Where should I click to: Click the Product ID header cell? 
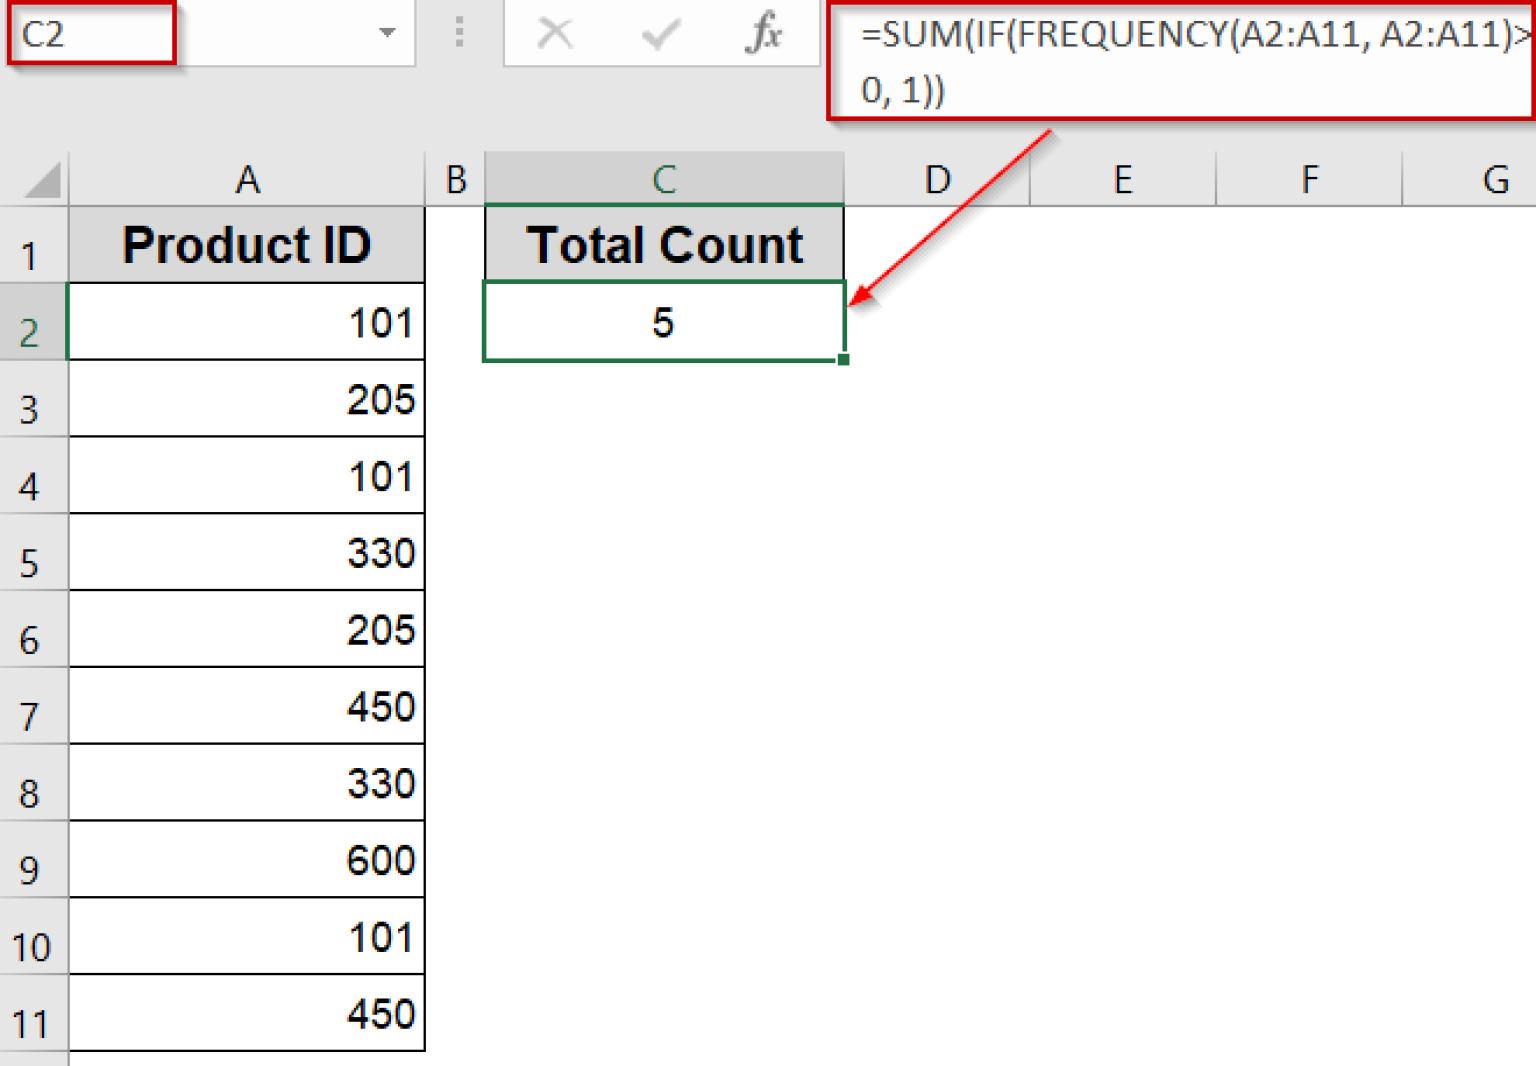click(247, 243)
